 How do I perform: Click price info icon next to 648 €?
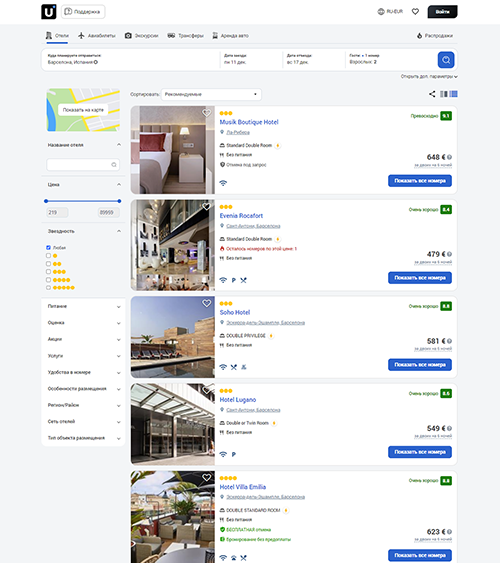tap(449, 157)
